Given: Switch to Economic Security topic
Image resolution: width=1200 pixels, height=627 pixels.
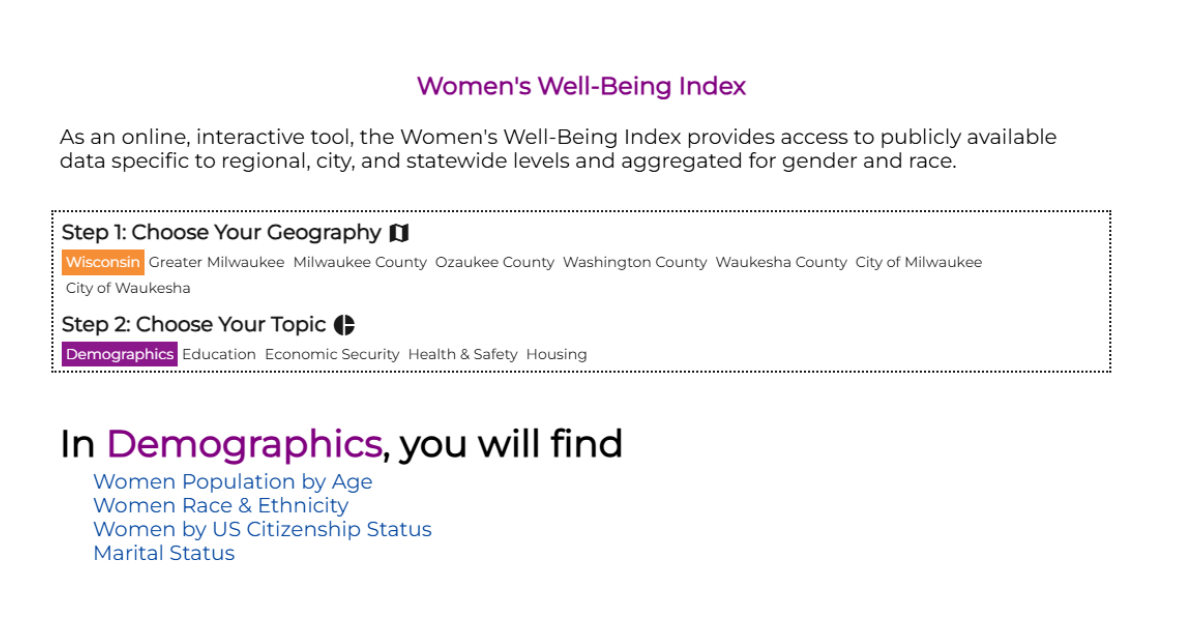Looking at the screenshot, I should click(x=332, y=355).
